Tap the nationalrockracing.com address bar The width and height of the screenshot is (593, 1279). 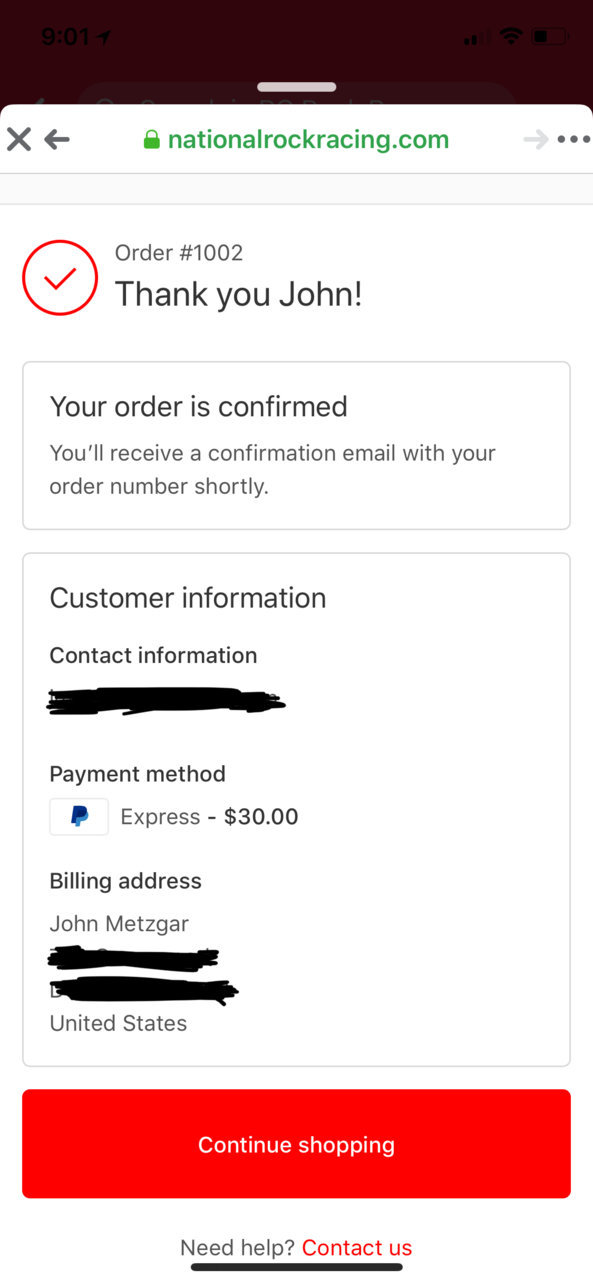click(296, 139)
